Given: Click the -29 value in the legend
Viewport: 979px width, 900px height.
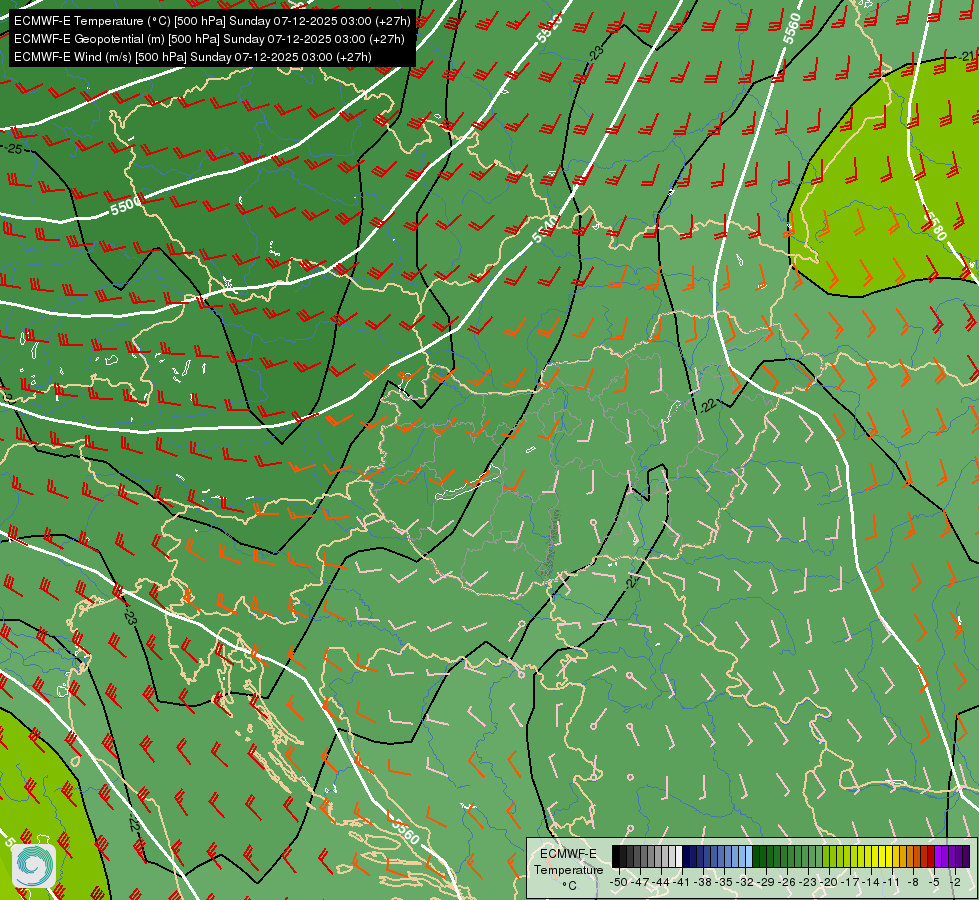Looking at the screenshot, I should 765,882.
